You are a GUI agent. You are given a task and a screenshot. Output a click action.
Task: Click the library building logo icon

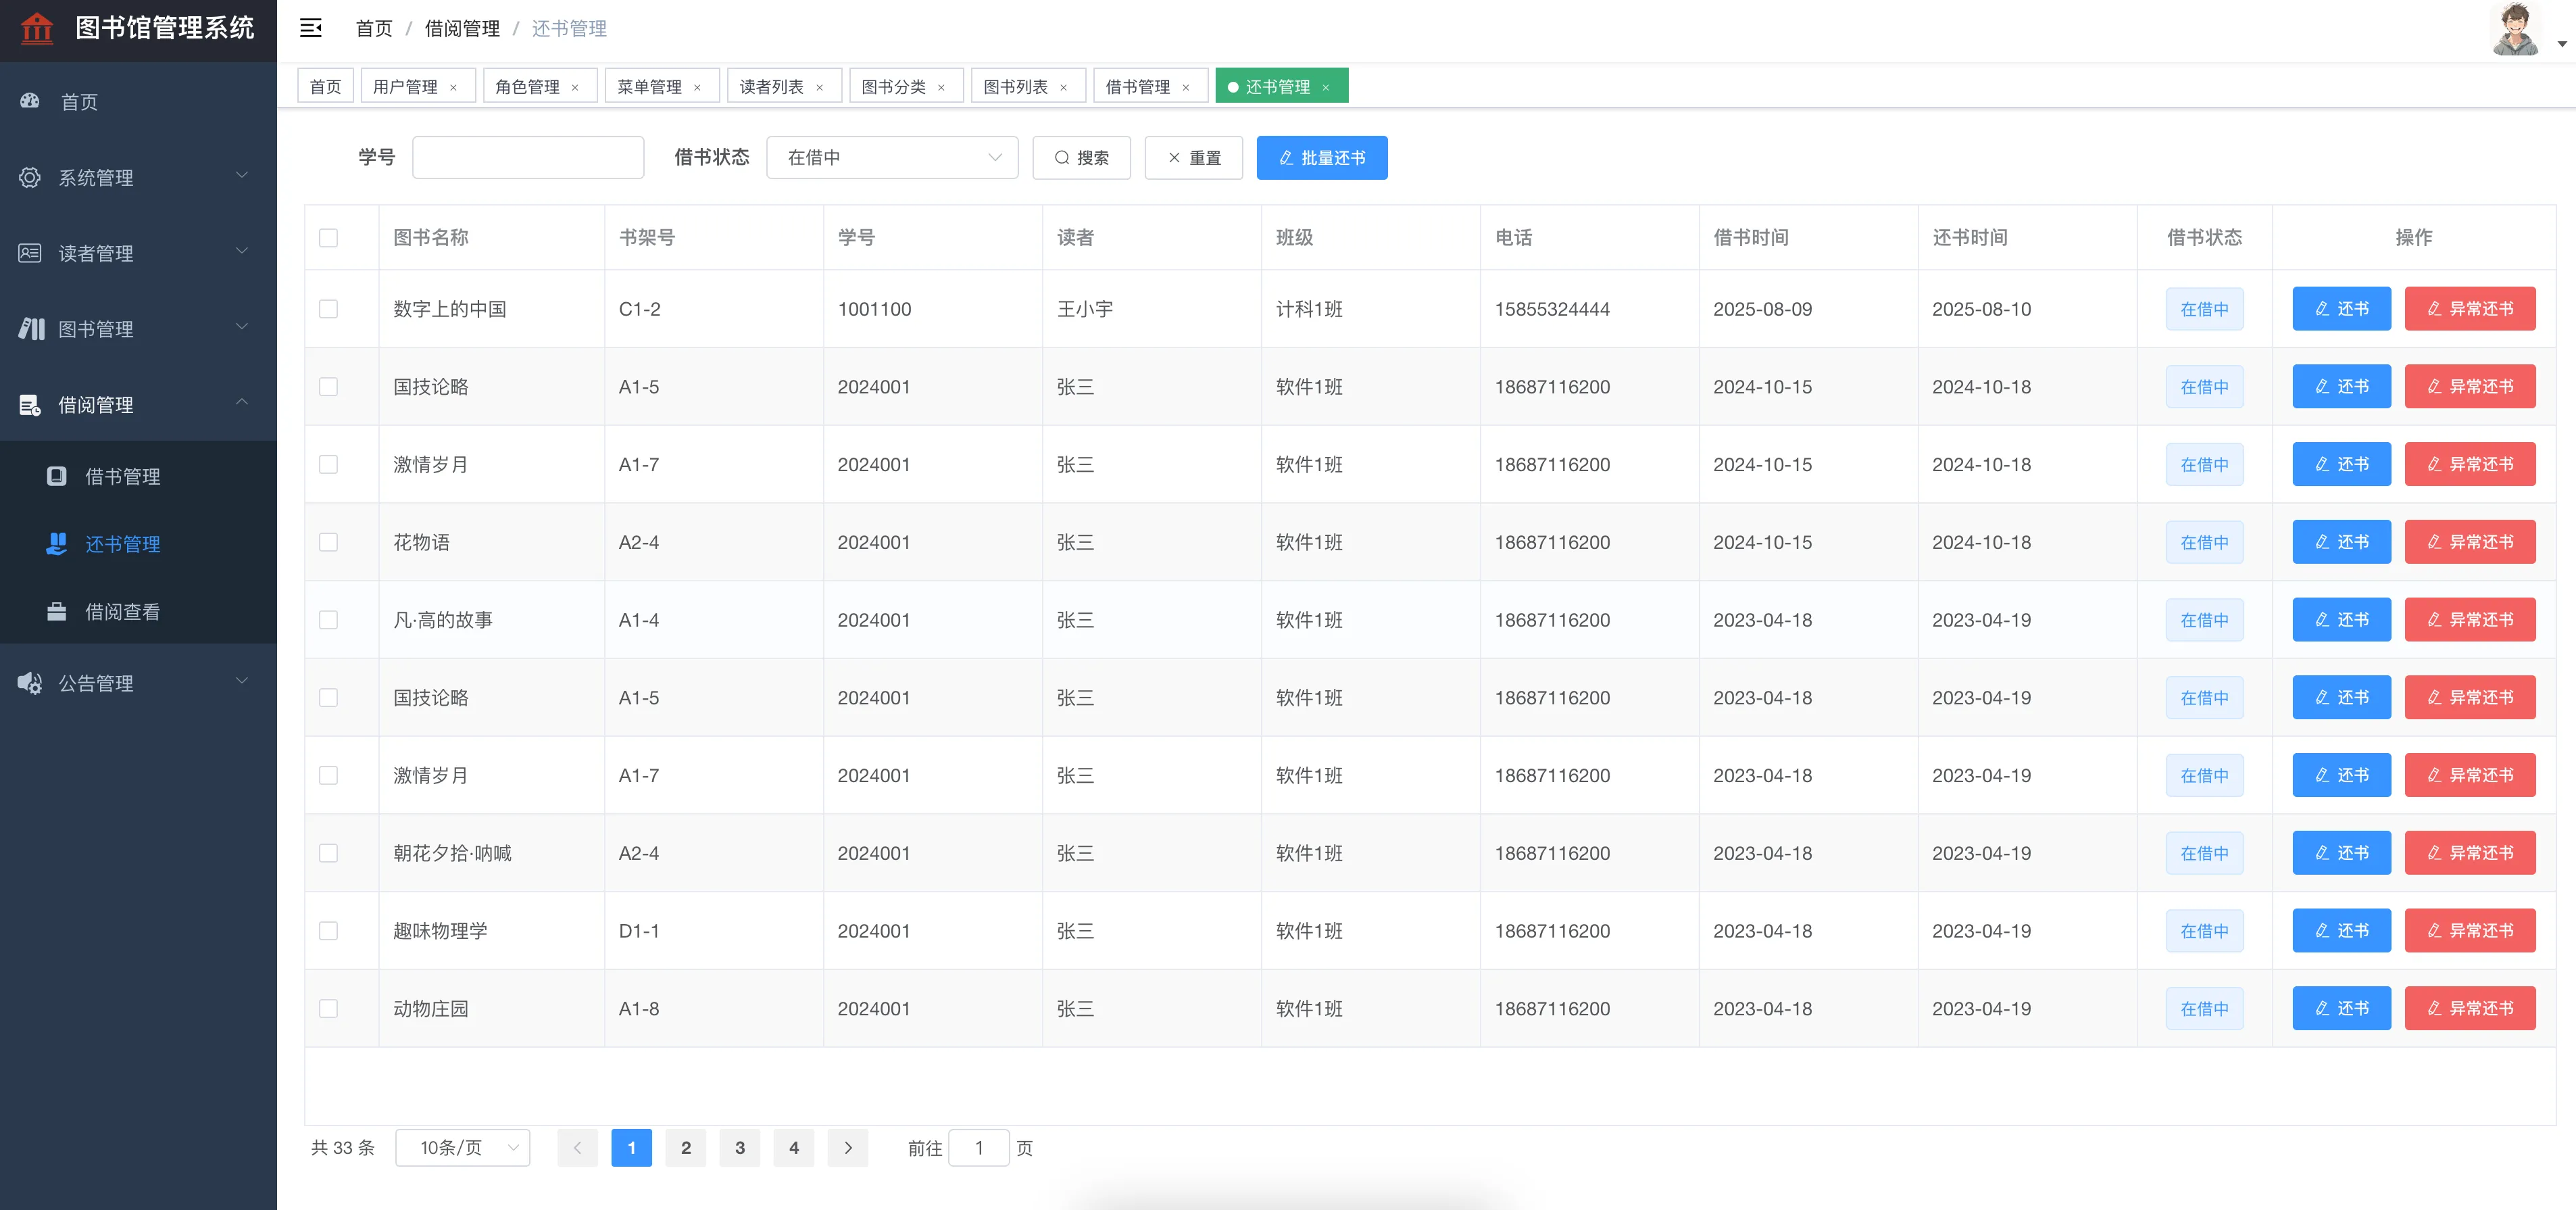click(x=37, y=28)
